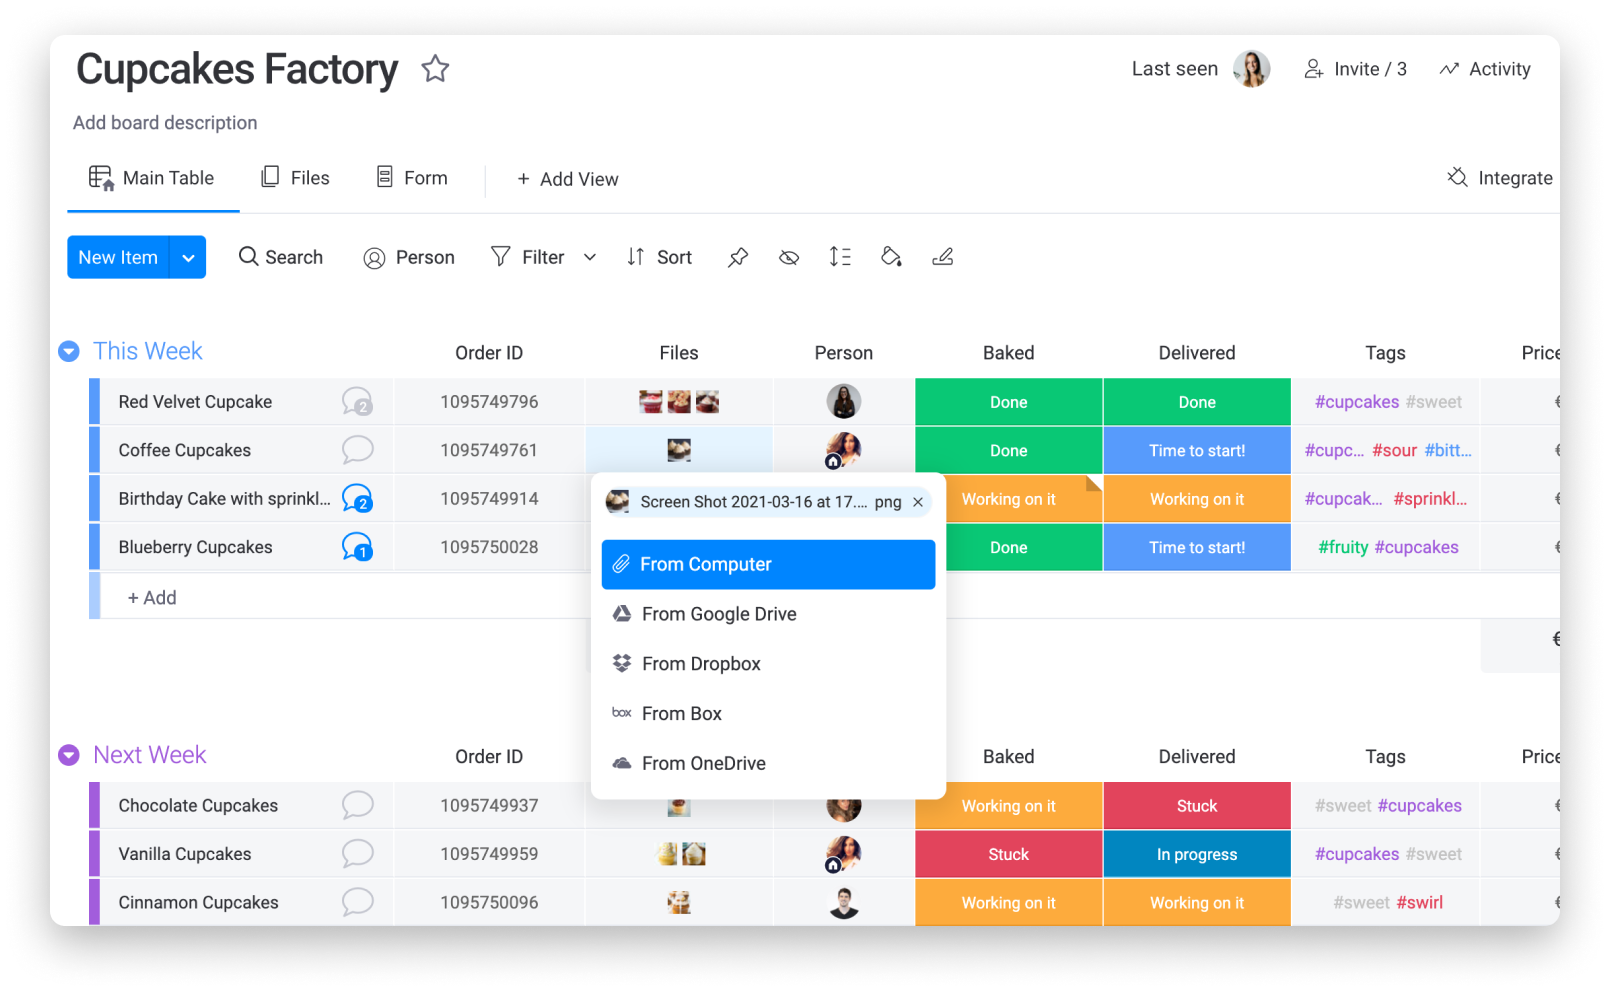Open the Sort options
The width and height of the screenshot is (1610, 991).
pyautogui.click(x=659, y=257)
